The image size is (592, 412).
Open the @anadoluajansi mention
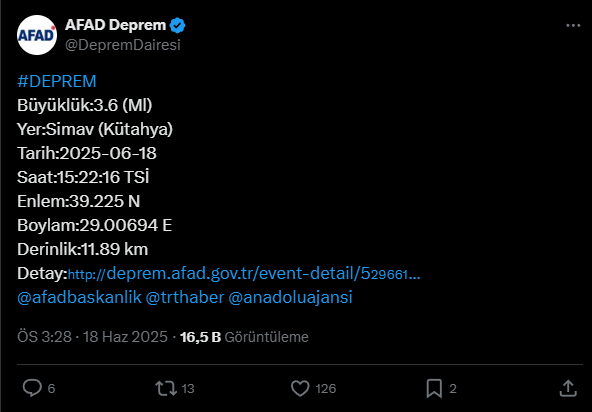click(x=290, y=297)
